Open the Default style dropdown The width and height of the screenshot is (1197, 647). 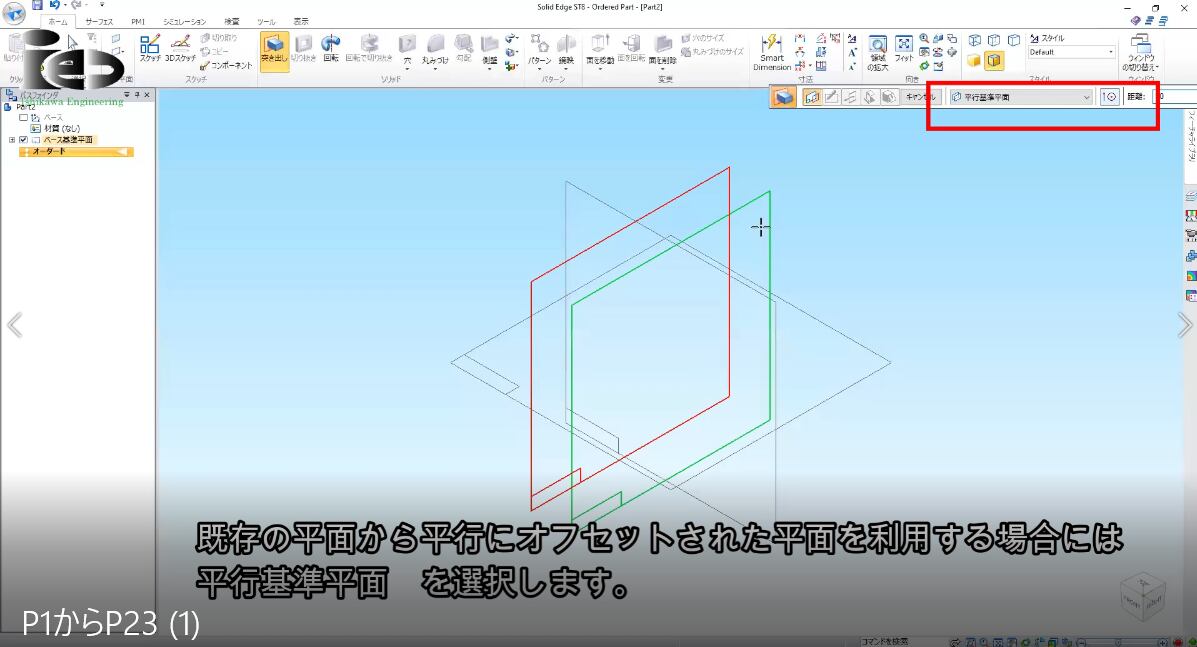[x=1110, y=52]
